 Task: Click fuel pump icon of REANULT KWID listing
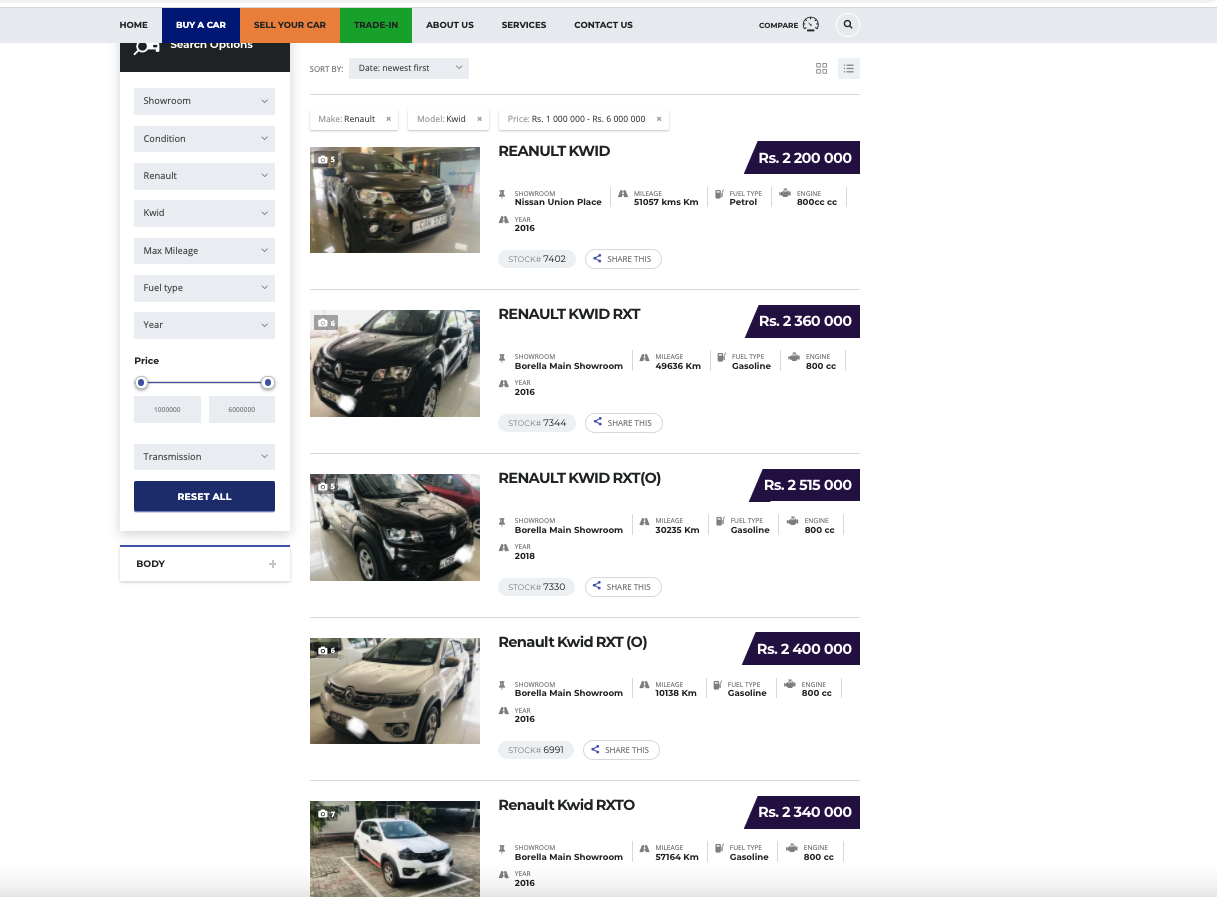tap(719, 193)
